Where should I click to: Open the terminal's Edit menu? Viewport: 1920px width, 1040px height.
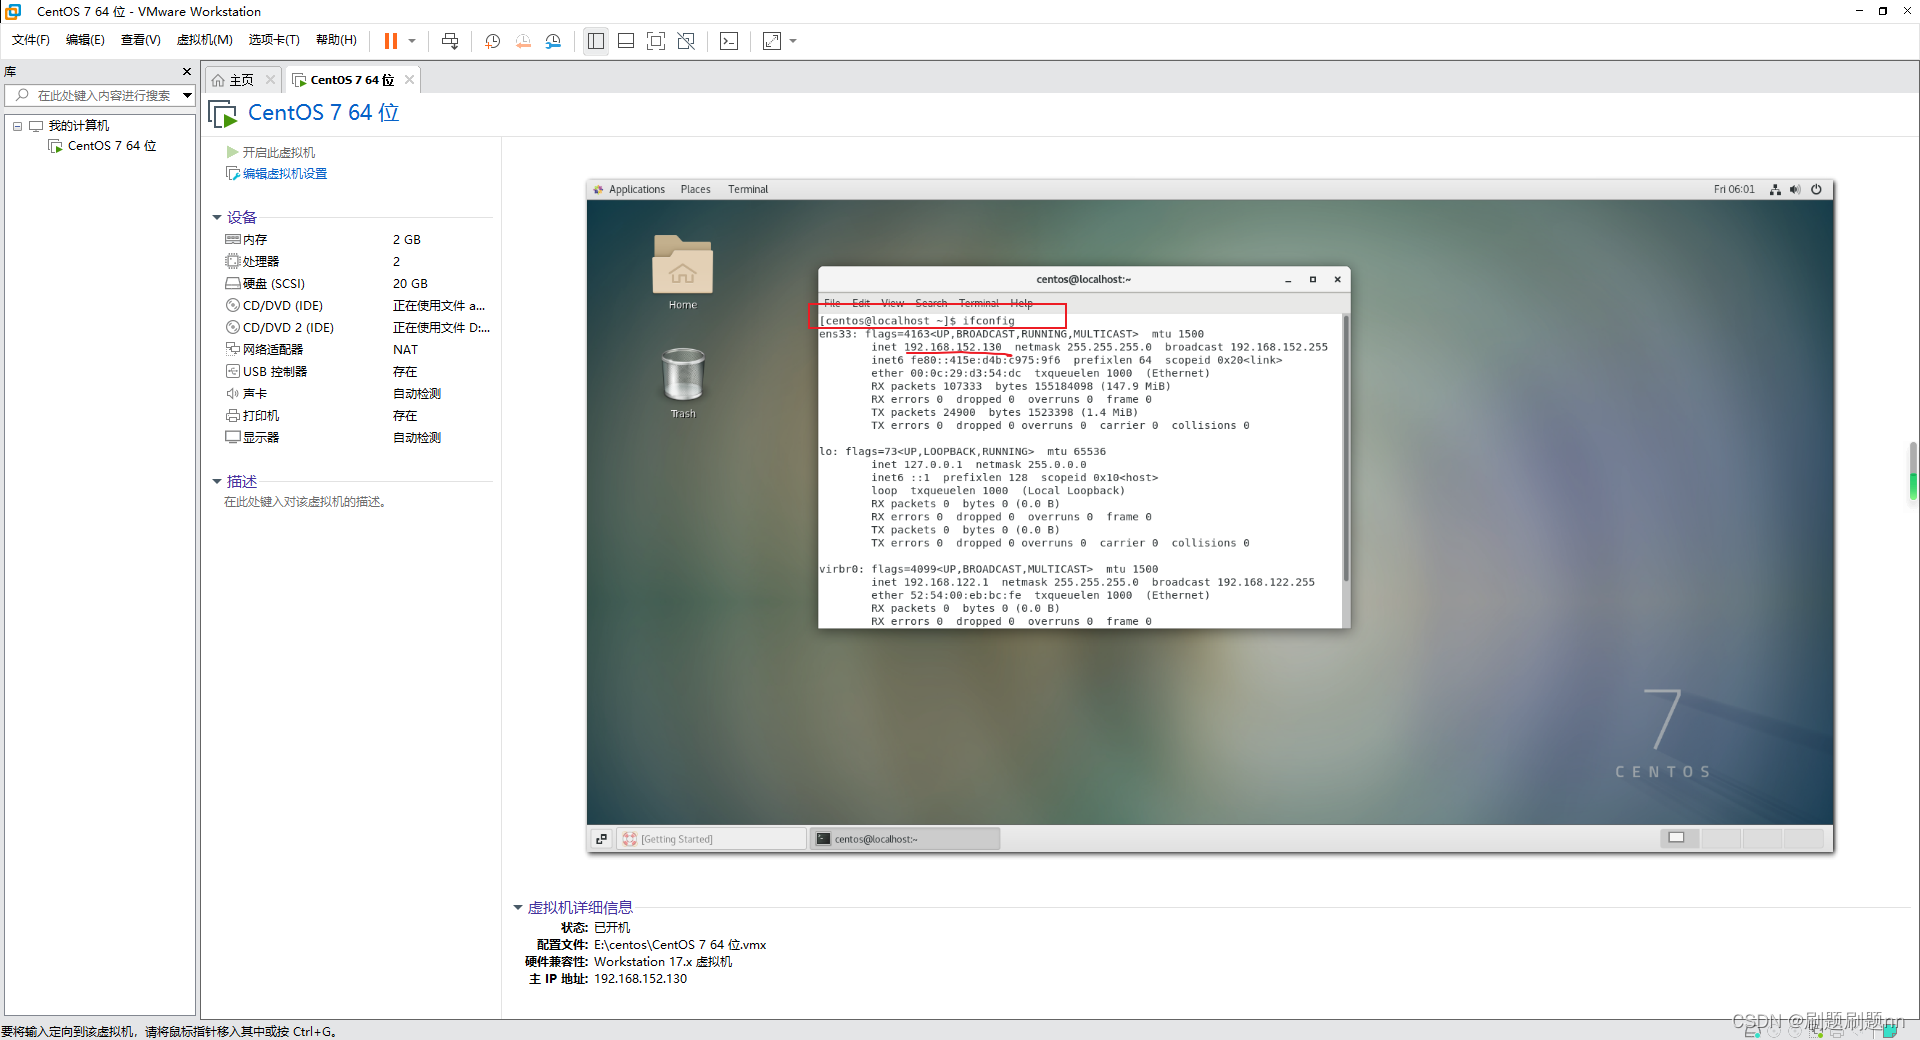pos(861,303)
